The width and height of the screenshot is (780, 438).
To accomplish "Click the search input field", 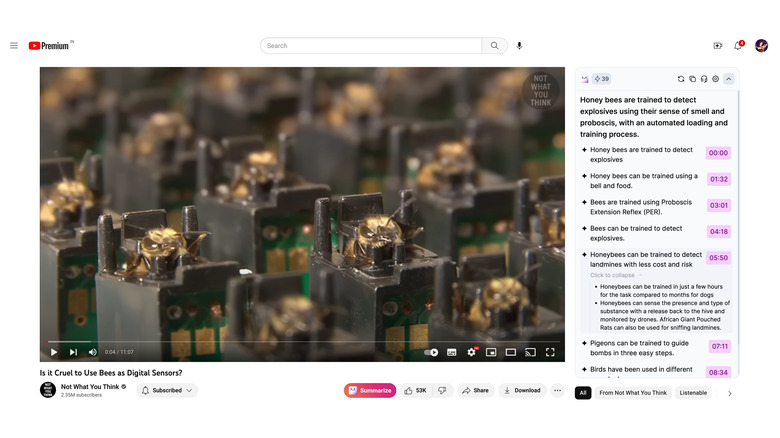I will click(372, 45).
